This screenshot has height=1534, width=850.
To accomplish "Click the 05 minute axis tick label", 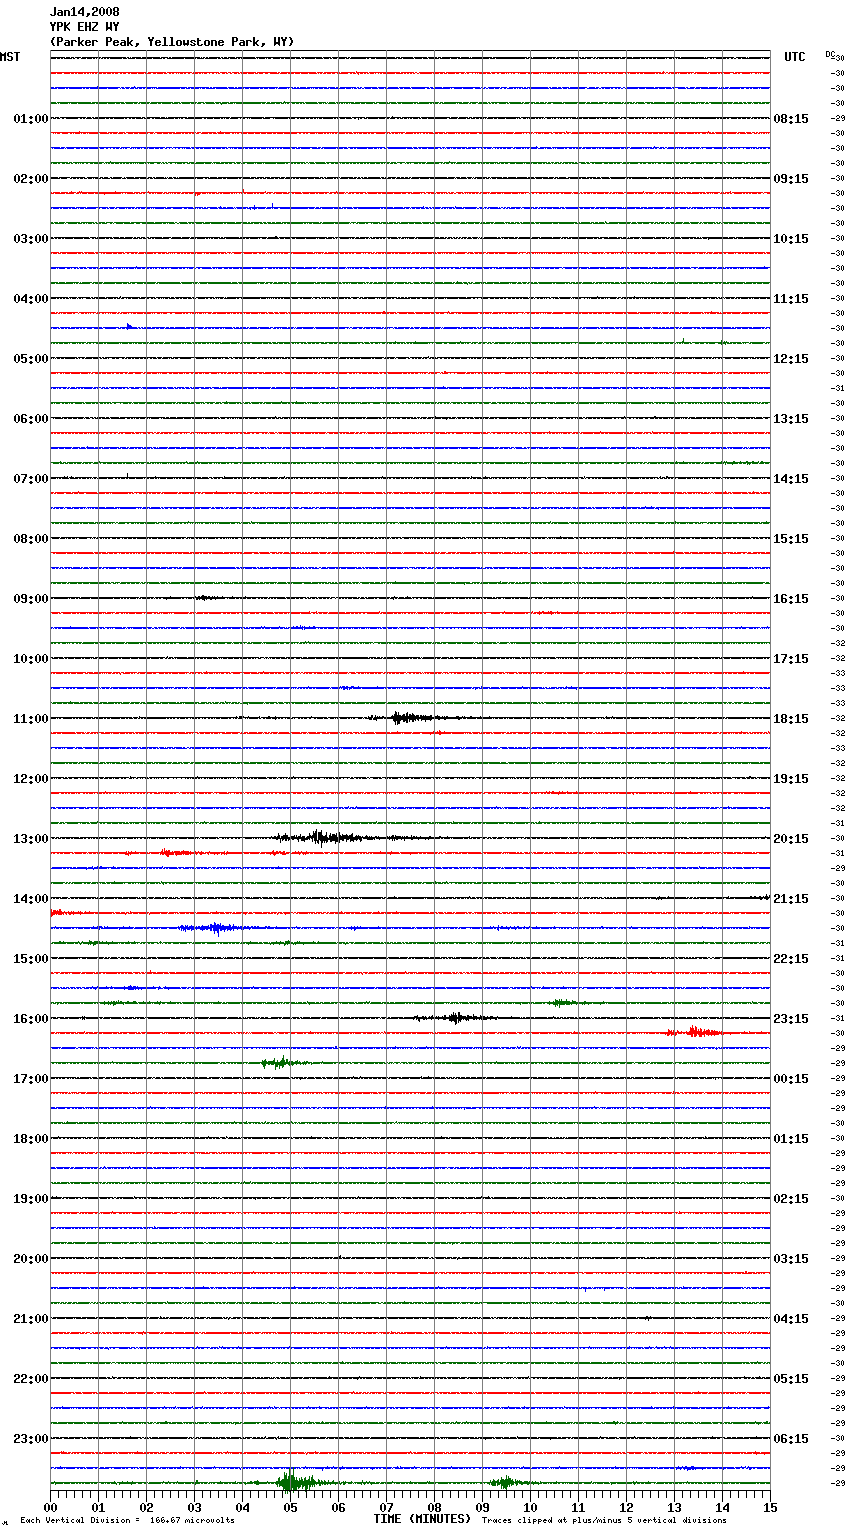I will coord(290,1507).
